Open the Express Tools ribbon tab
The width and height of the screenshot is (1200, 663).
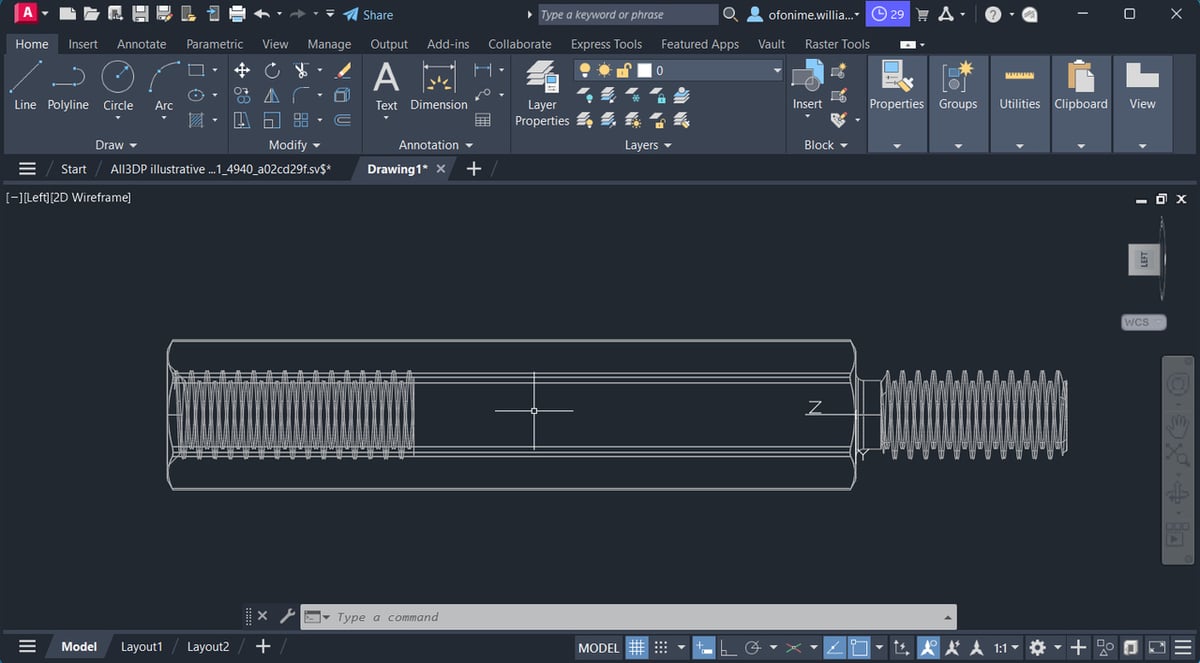click(x=605, y=44)
